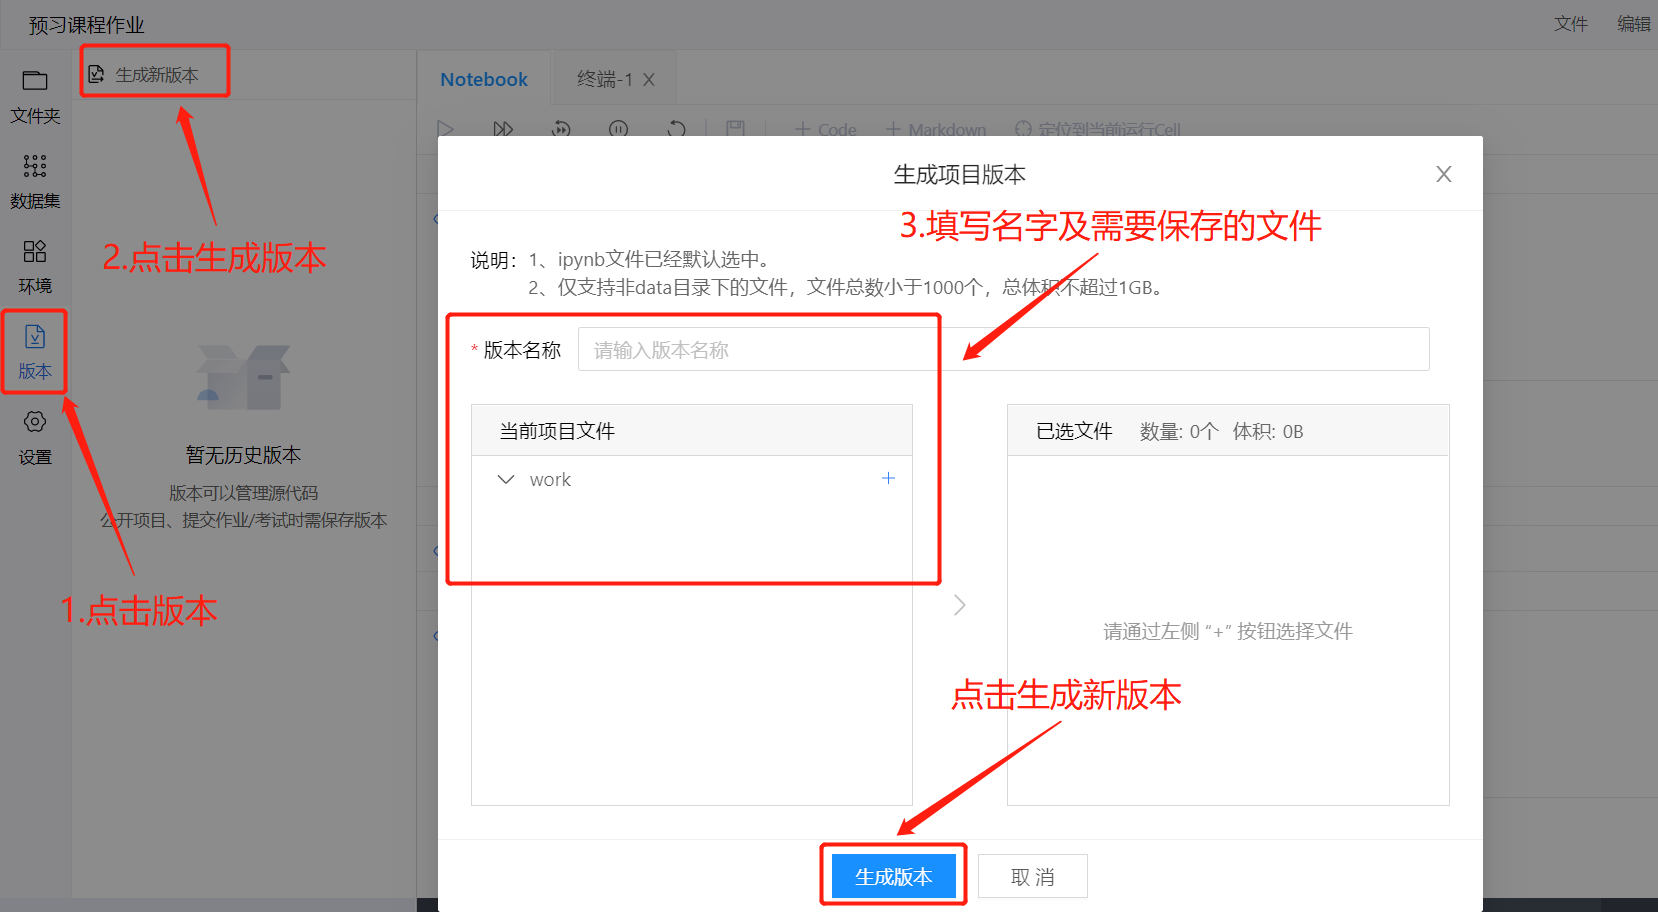The image size is (1658, 912).
Task: Open the 文件夹 panel in the sidebar
Action: 35,95
